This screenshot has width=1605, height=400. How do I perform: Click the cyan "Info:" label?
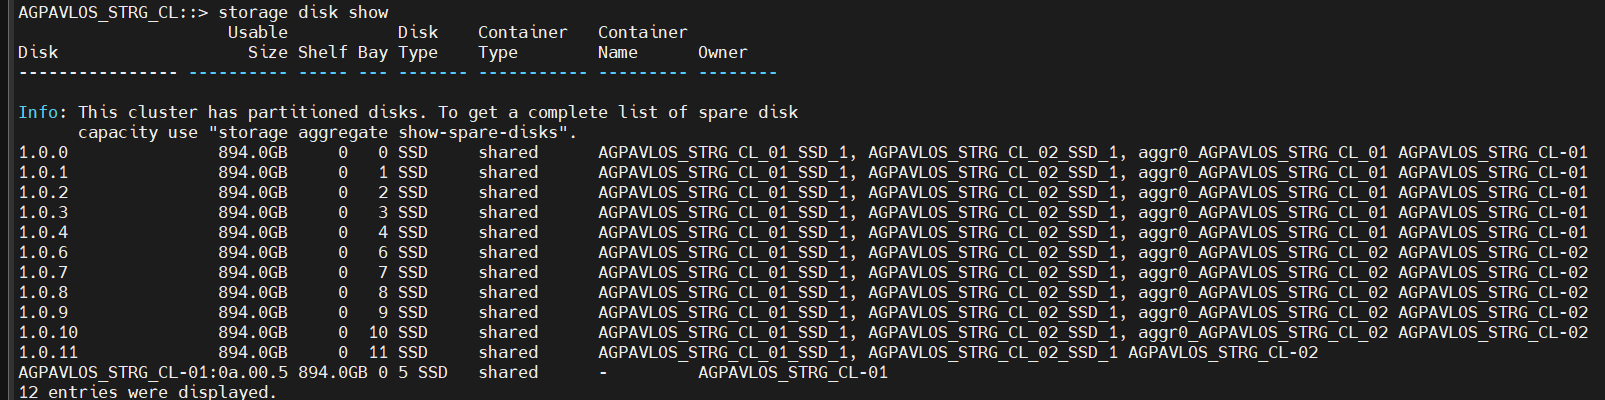[43, 112]
